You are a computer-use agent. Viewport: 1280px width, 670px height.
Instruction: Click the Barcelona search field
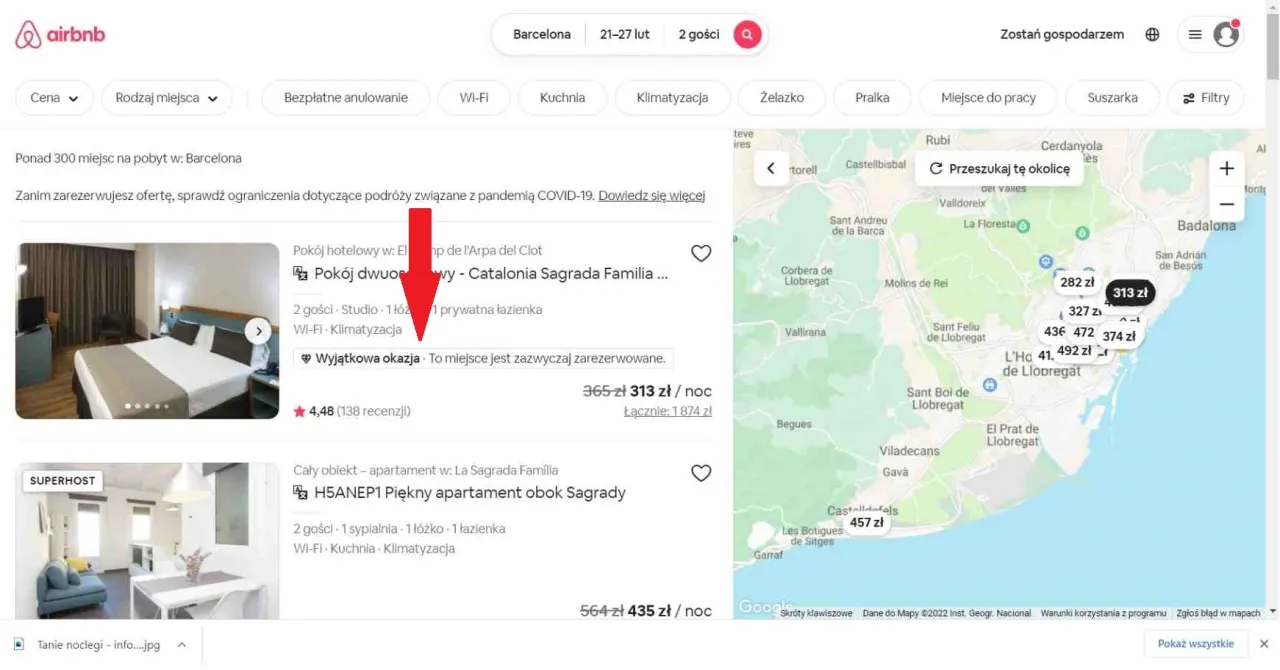coord(541,33)
